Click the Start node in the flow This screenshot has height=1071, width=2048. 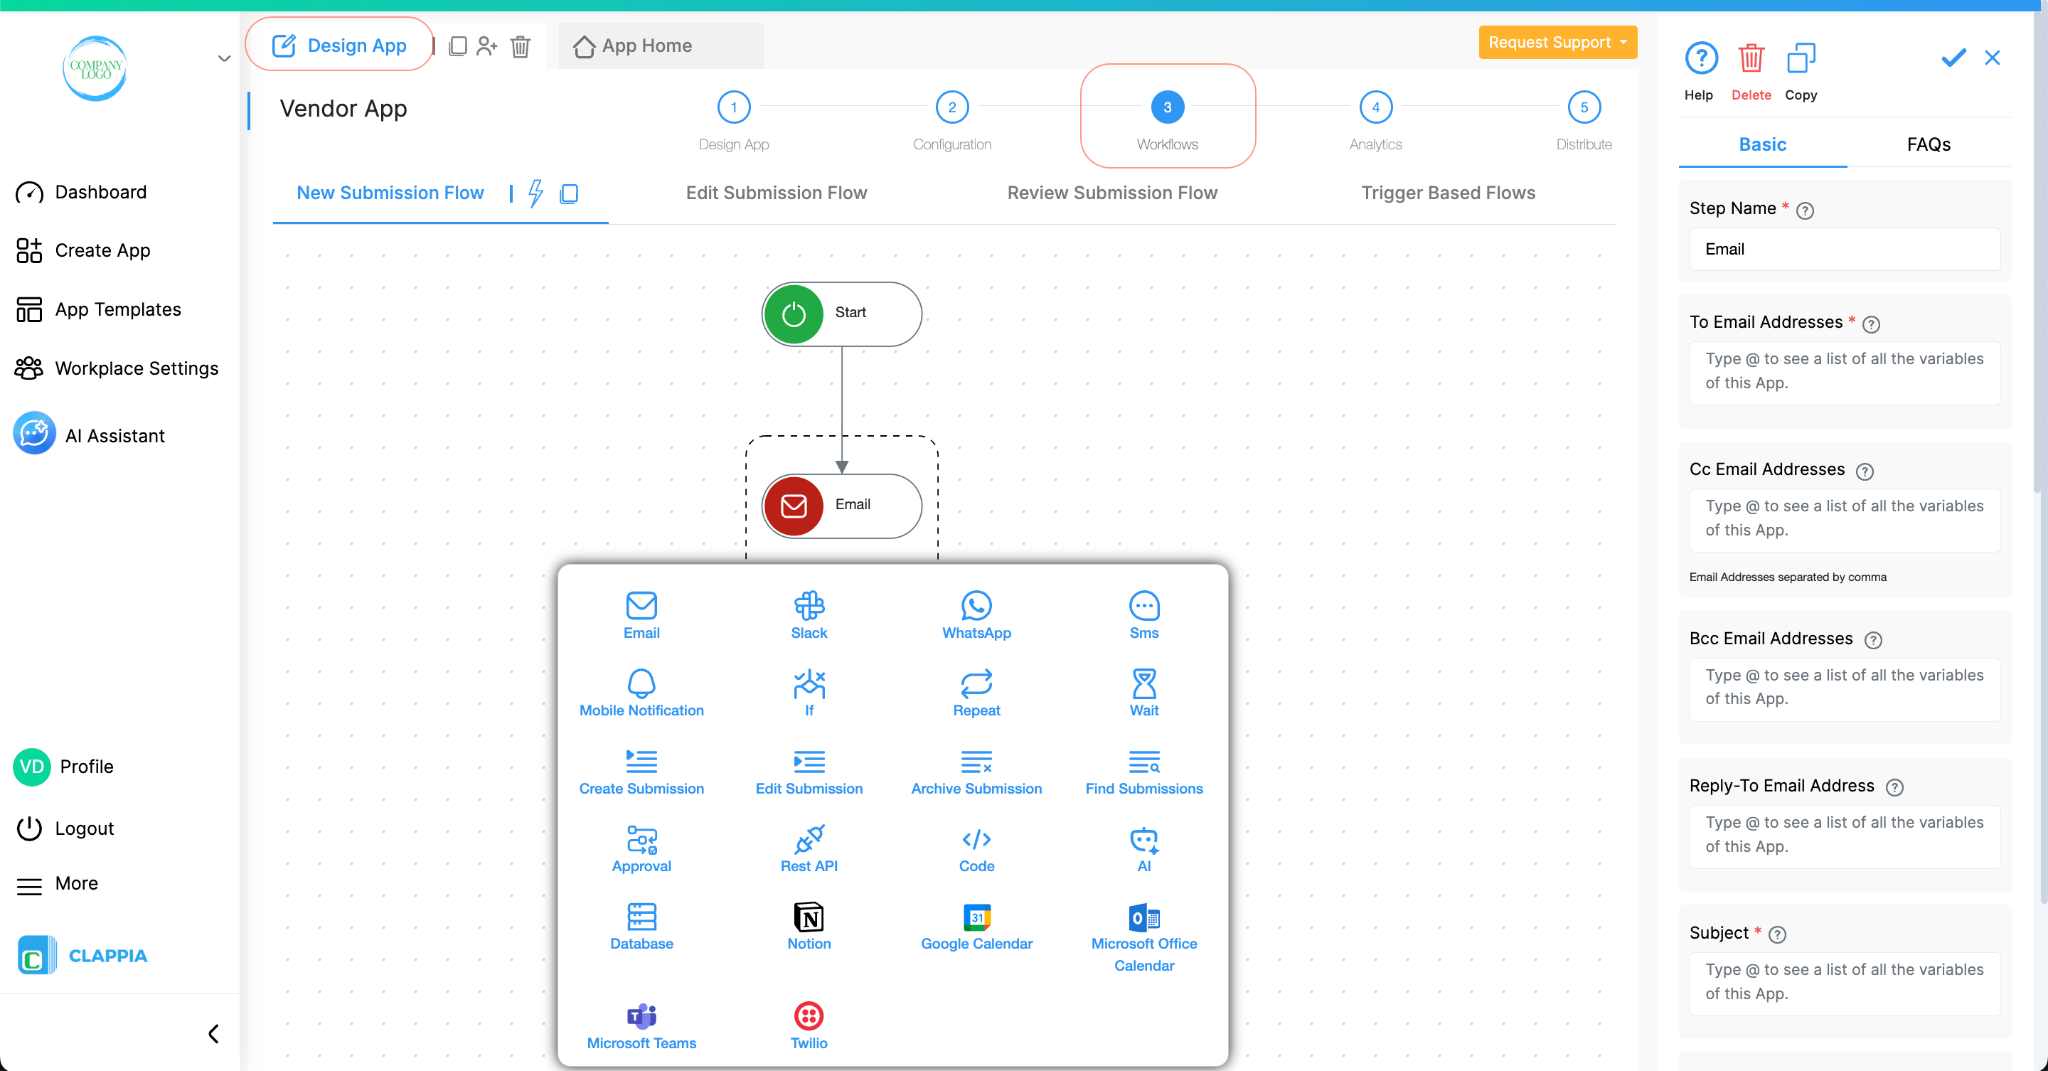point(840,313)
